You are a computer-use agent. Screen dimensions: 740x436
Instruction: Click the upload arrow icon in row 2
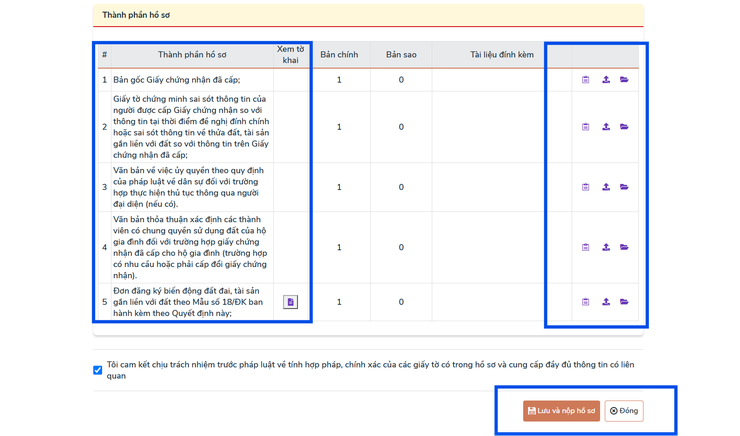click(606, 127)
